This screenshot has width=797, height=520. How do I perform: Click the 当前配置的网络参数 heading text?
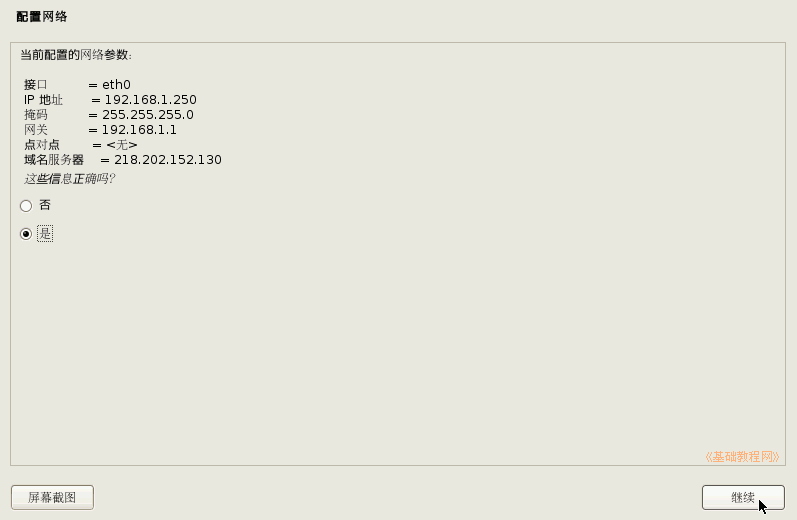76,55
